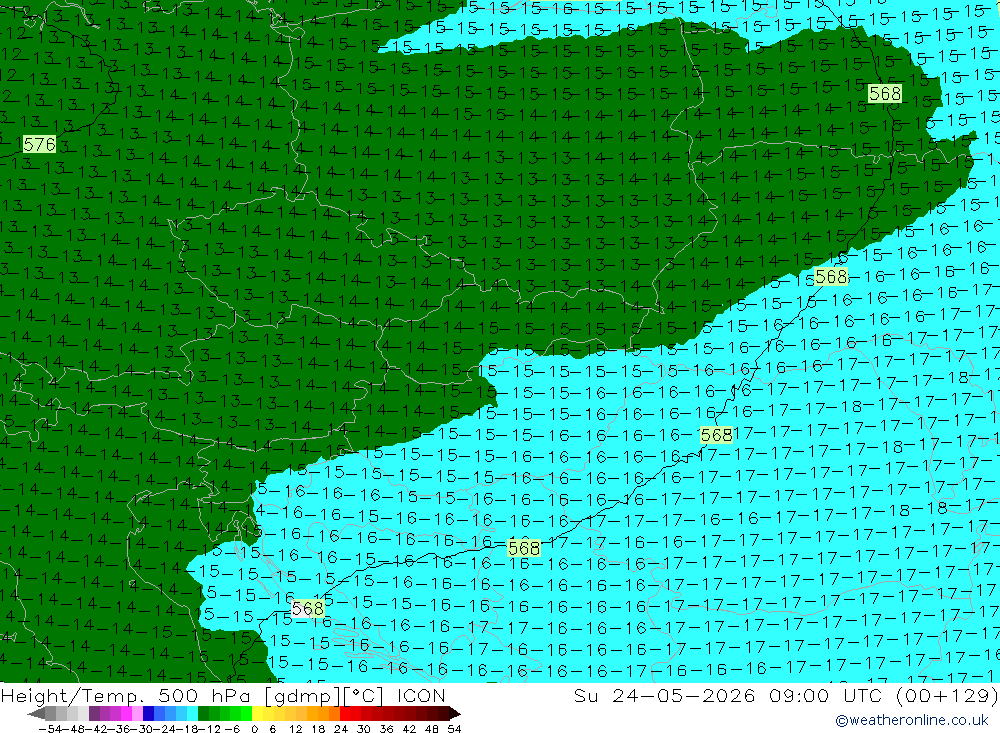Select the map title 'Height/Temp. 500 hPa'
Image resolution: width=1000 pixels, height=733 pixels.
[x=126, y=695]
